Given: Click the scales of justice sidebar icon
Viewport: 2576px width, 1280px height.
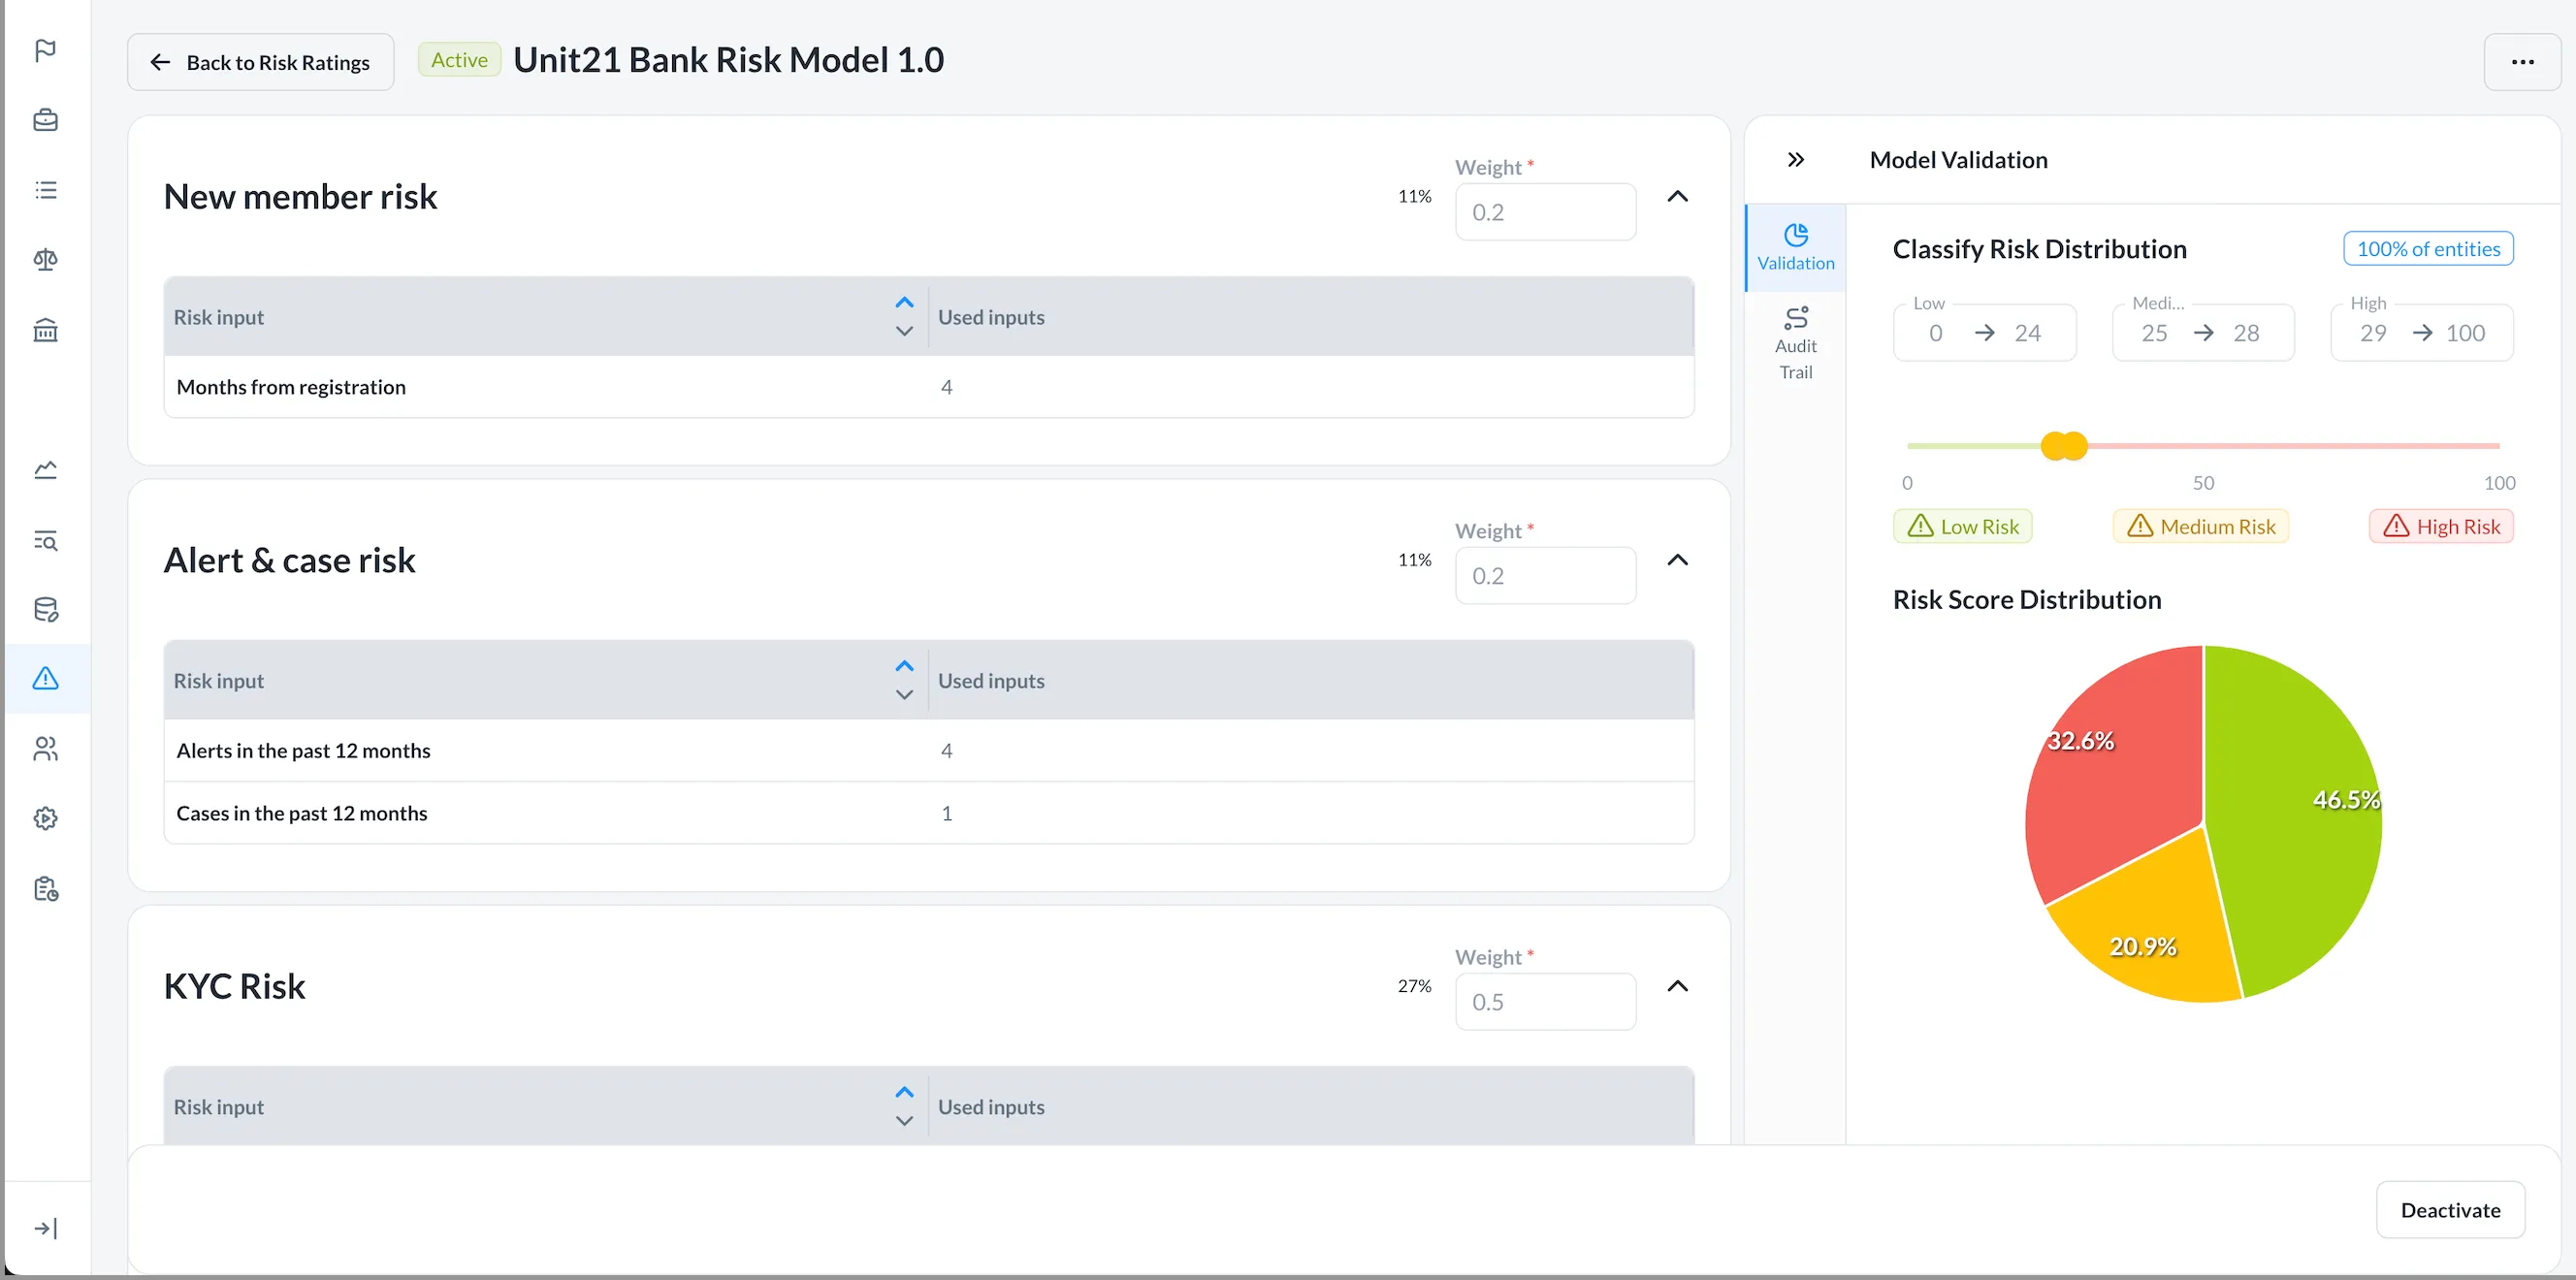Looking at the screenshot, I should point(45,260).
